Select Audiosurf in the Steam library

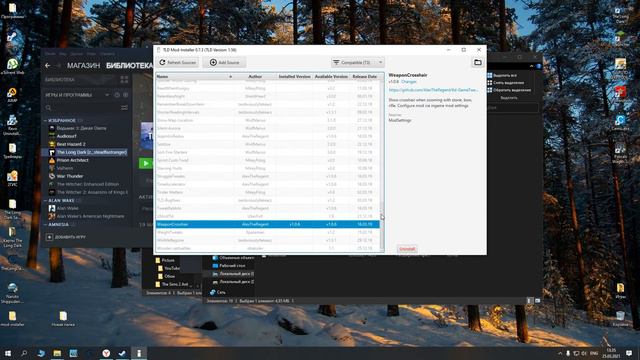tap(67, 136)
